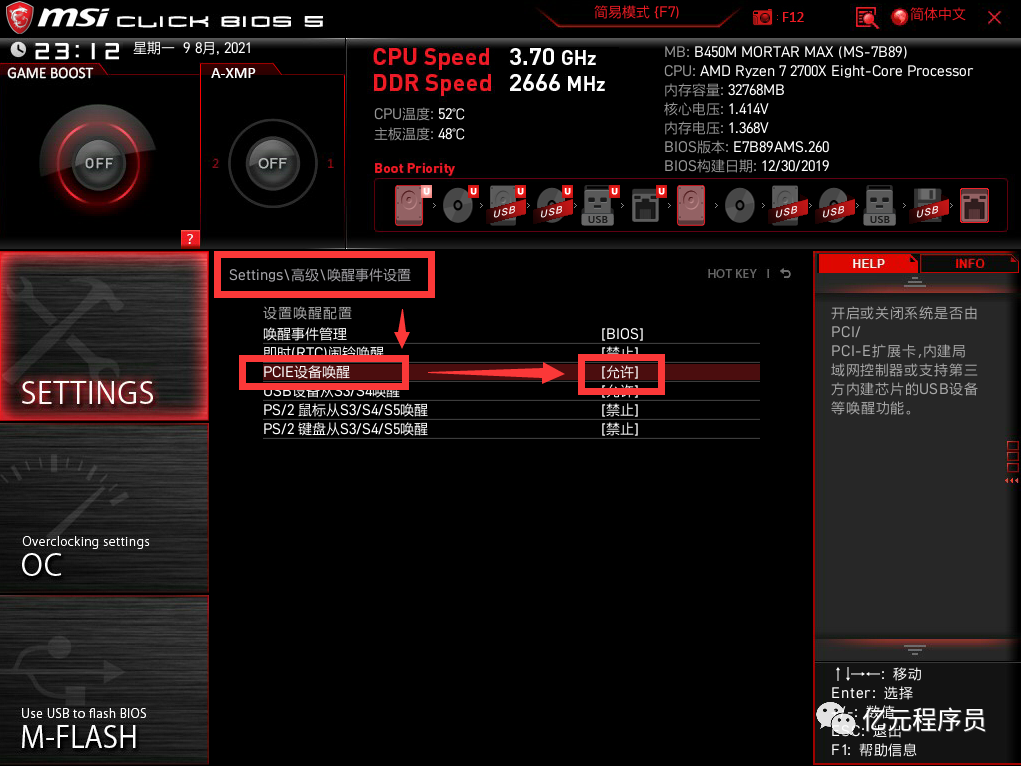Click the globe language icon
This screenshot has width=1021, height=766.
coord(899,17)
